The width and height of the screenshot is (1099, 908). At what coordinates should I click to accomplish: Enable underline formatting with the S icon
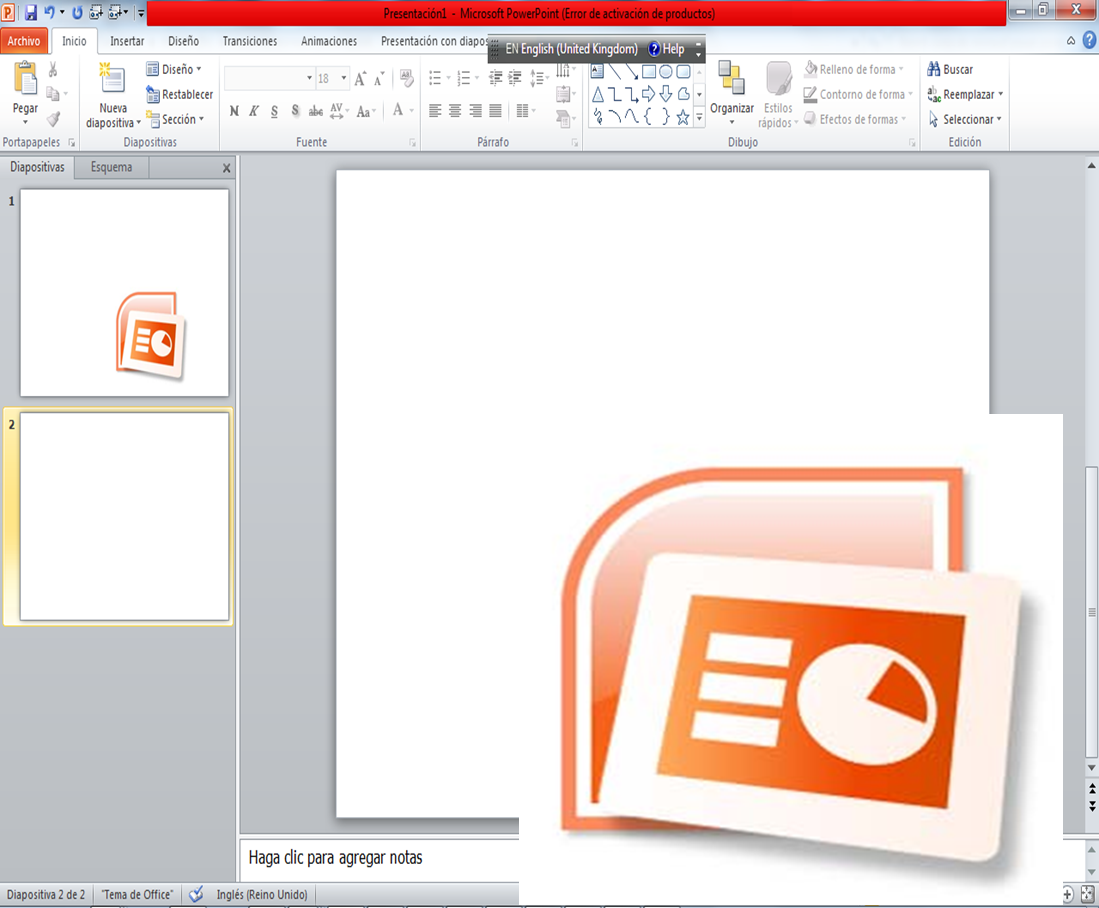[x=274, y=111]
